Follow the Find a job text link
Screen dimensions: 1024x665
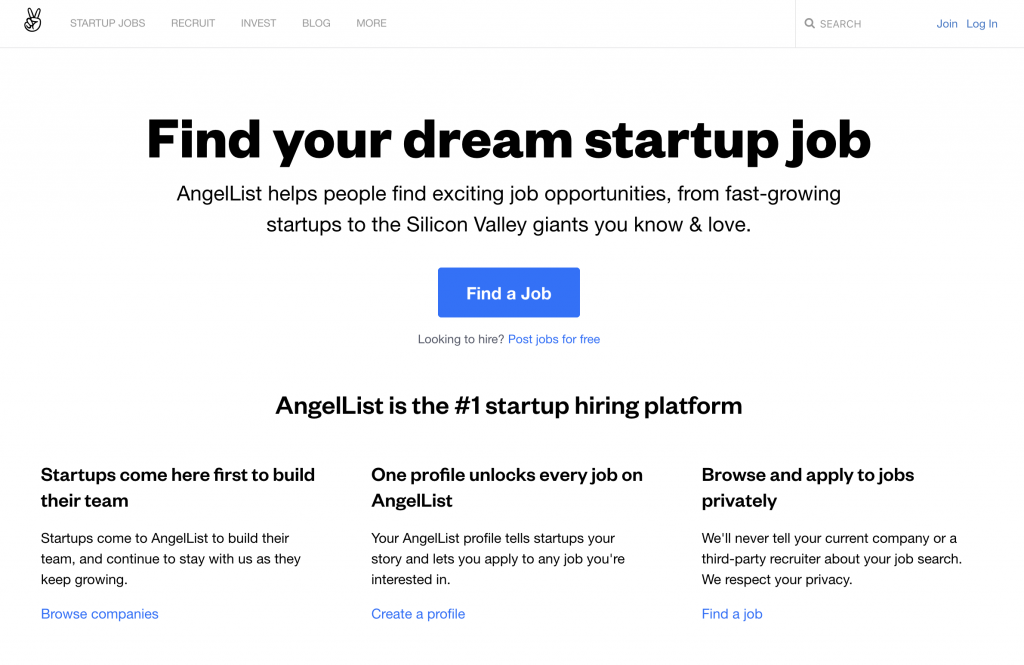(x=732, y=614)
